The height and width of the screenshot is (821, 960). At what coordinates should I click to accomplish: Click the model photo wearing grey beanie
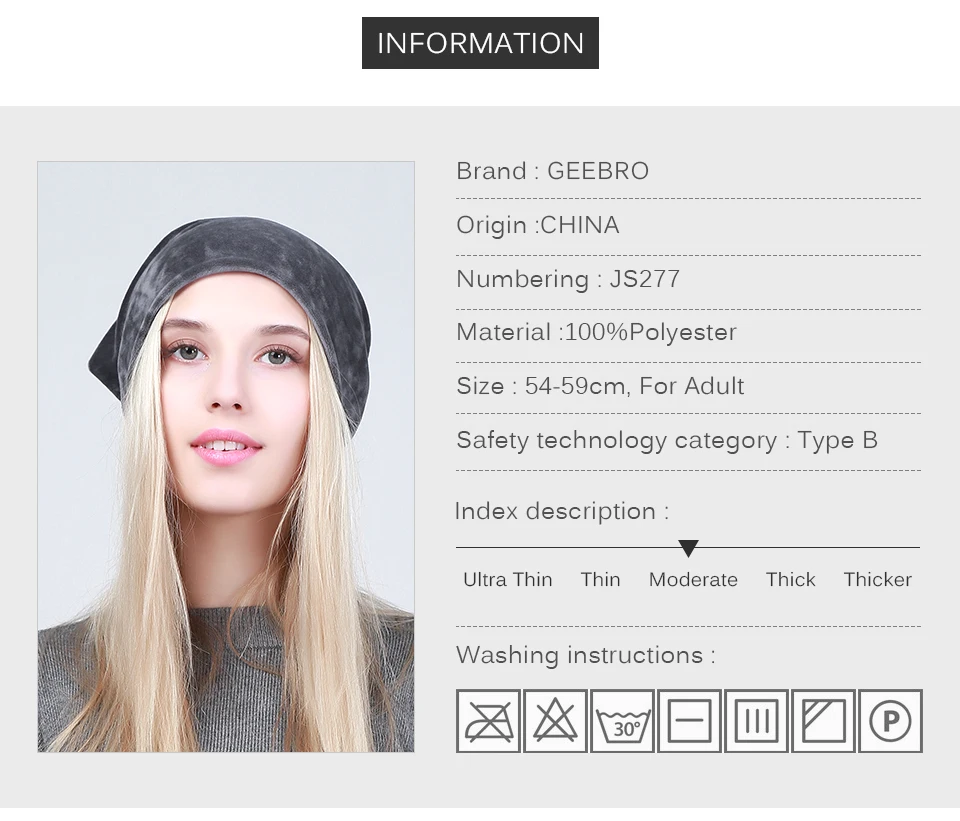click(226, 457)
